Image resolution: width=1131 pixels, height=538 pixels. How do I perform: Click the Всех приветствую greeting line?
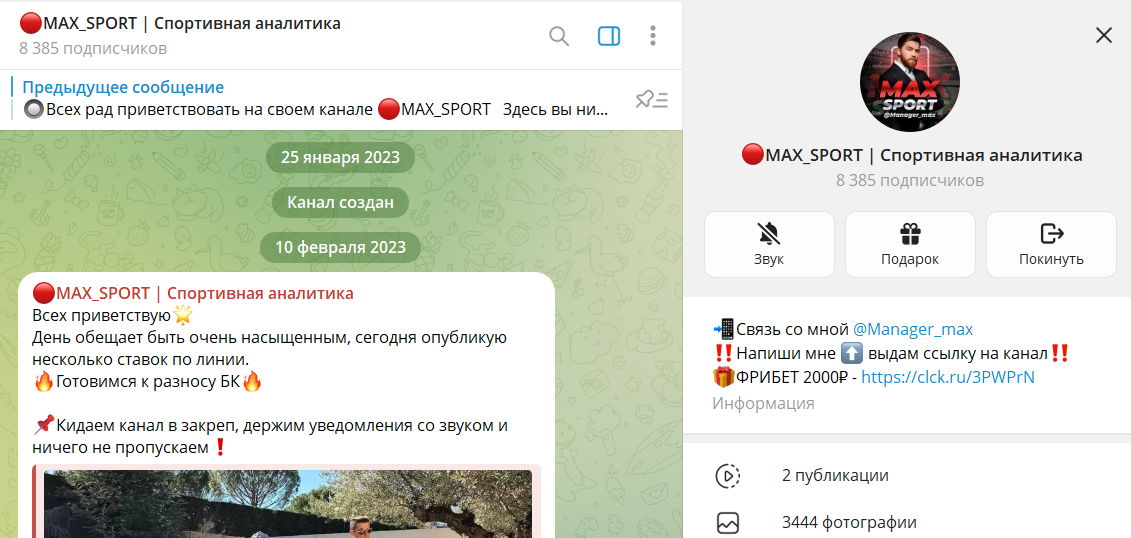pos(113,315)
